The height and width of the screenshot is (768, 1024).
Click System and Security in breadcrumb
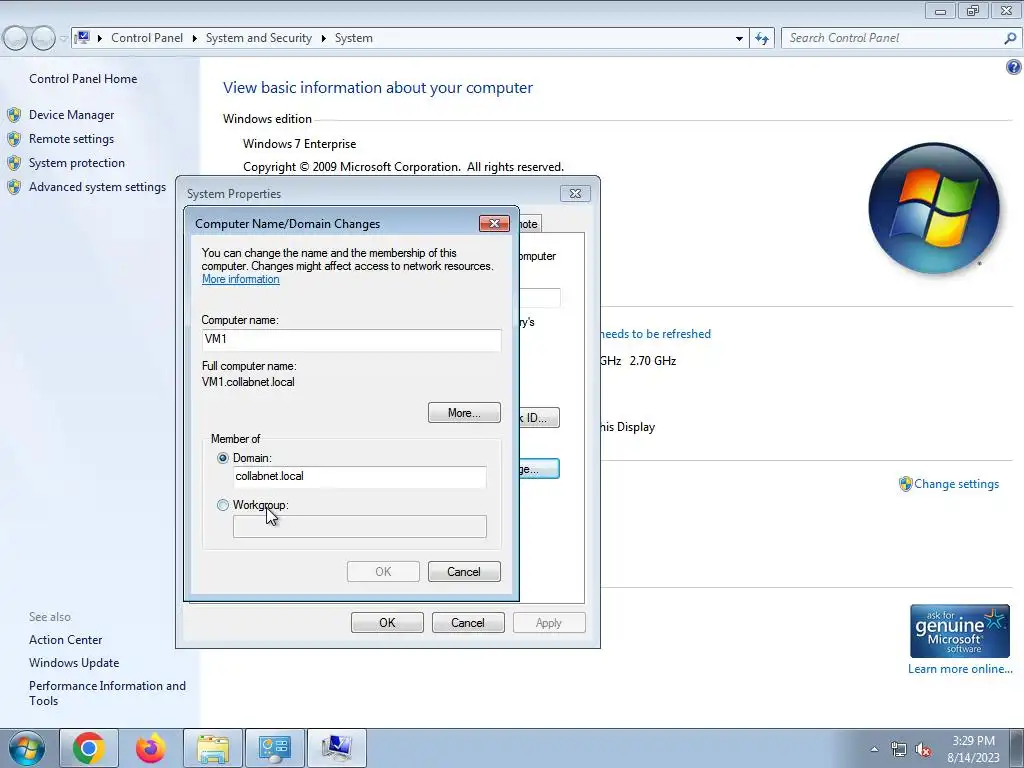coord(259,38)
